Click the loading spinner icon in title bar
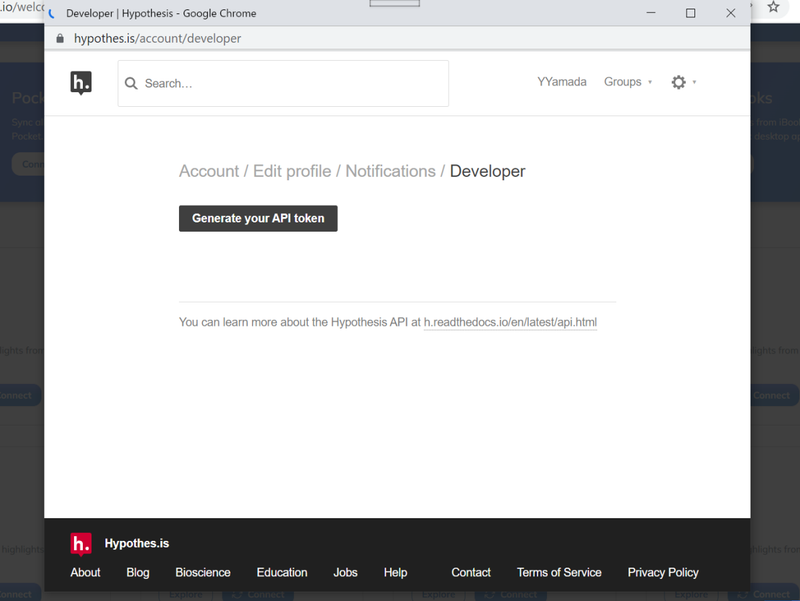Viewport: 800px width, 601px height. pyautogui.click(x=52, y=14)
